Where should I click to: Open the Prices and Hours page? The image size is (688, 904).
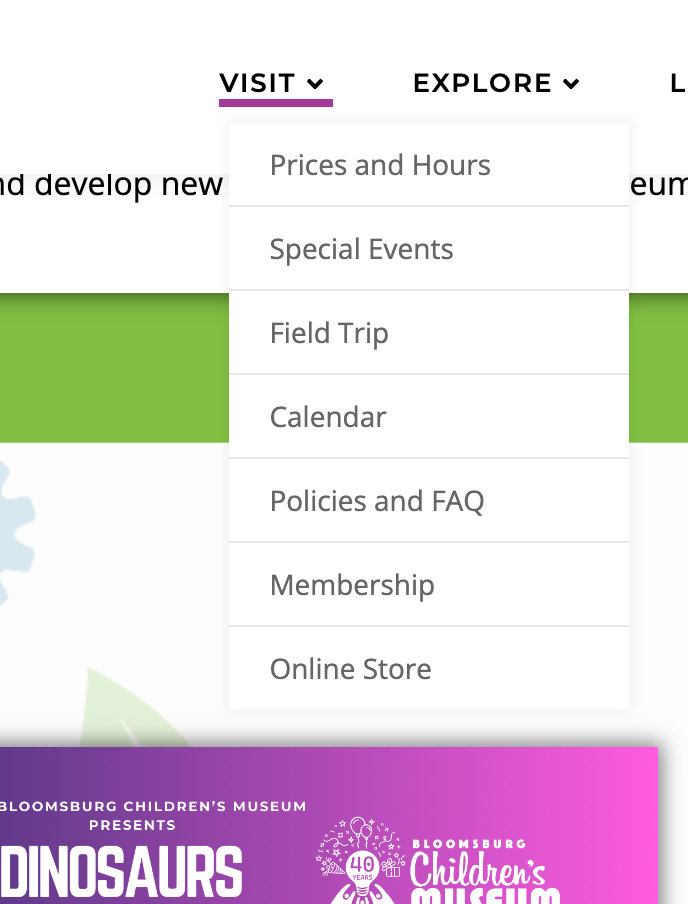pos(380,165)
